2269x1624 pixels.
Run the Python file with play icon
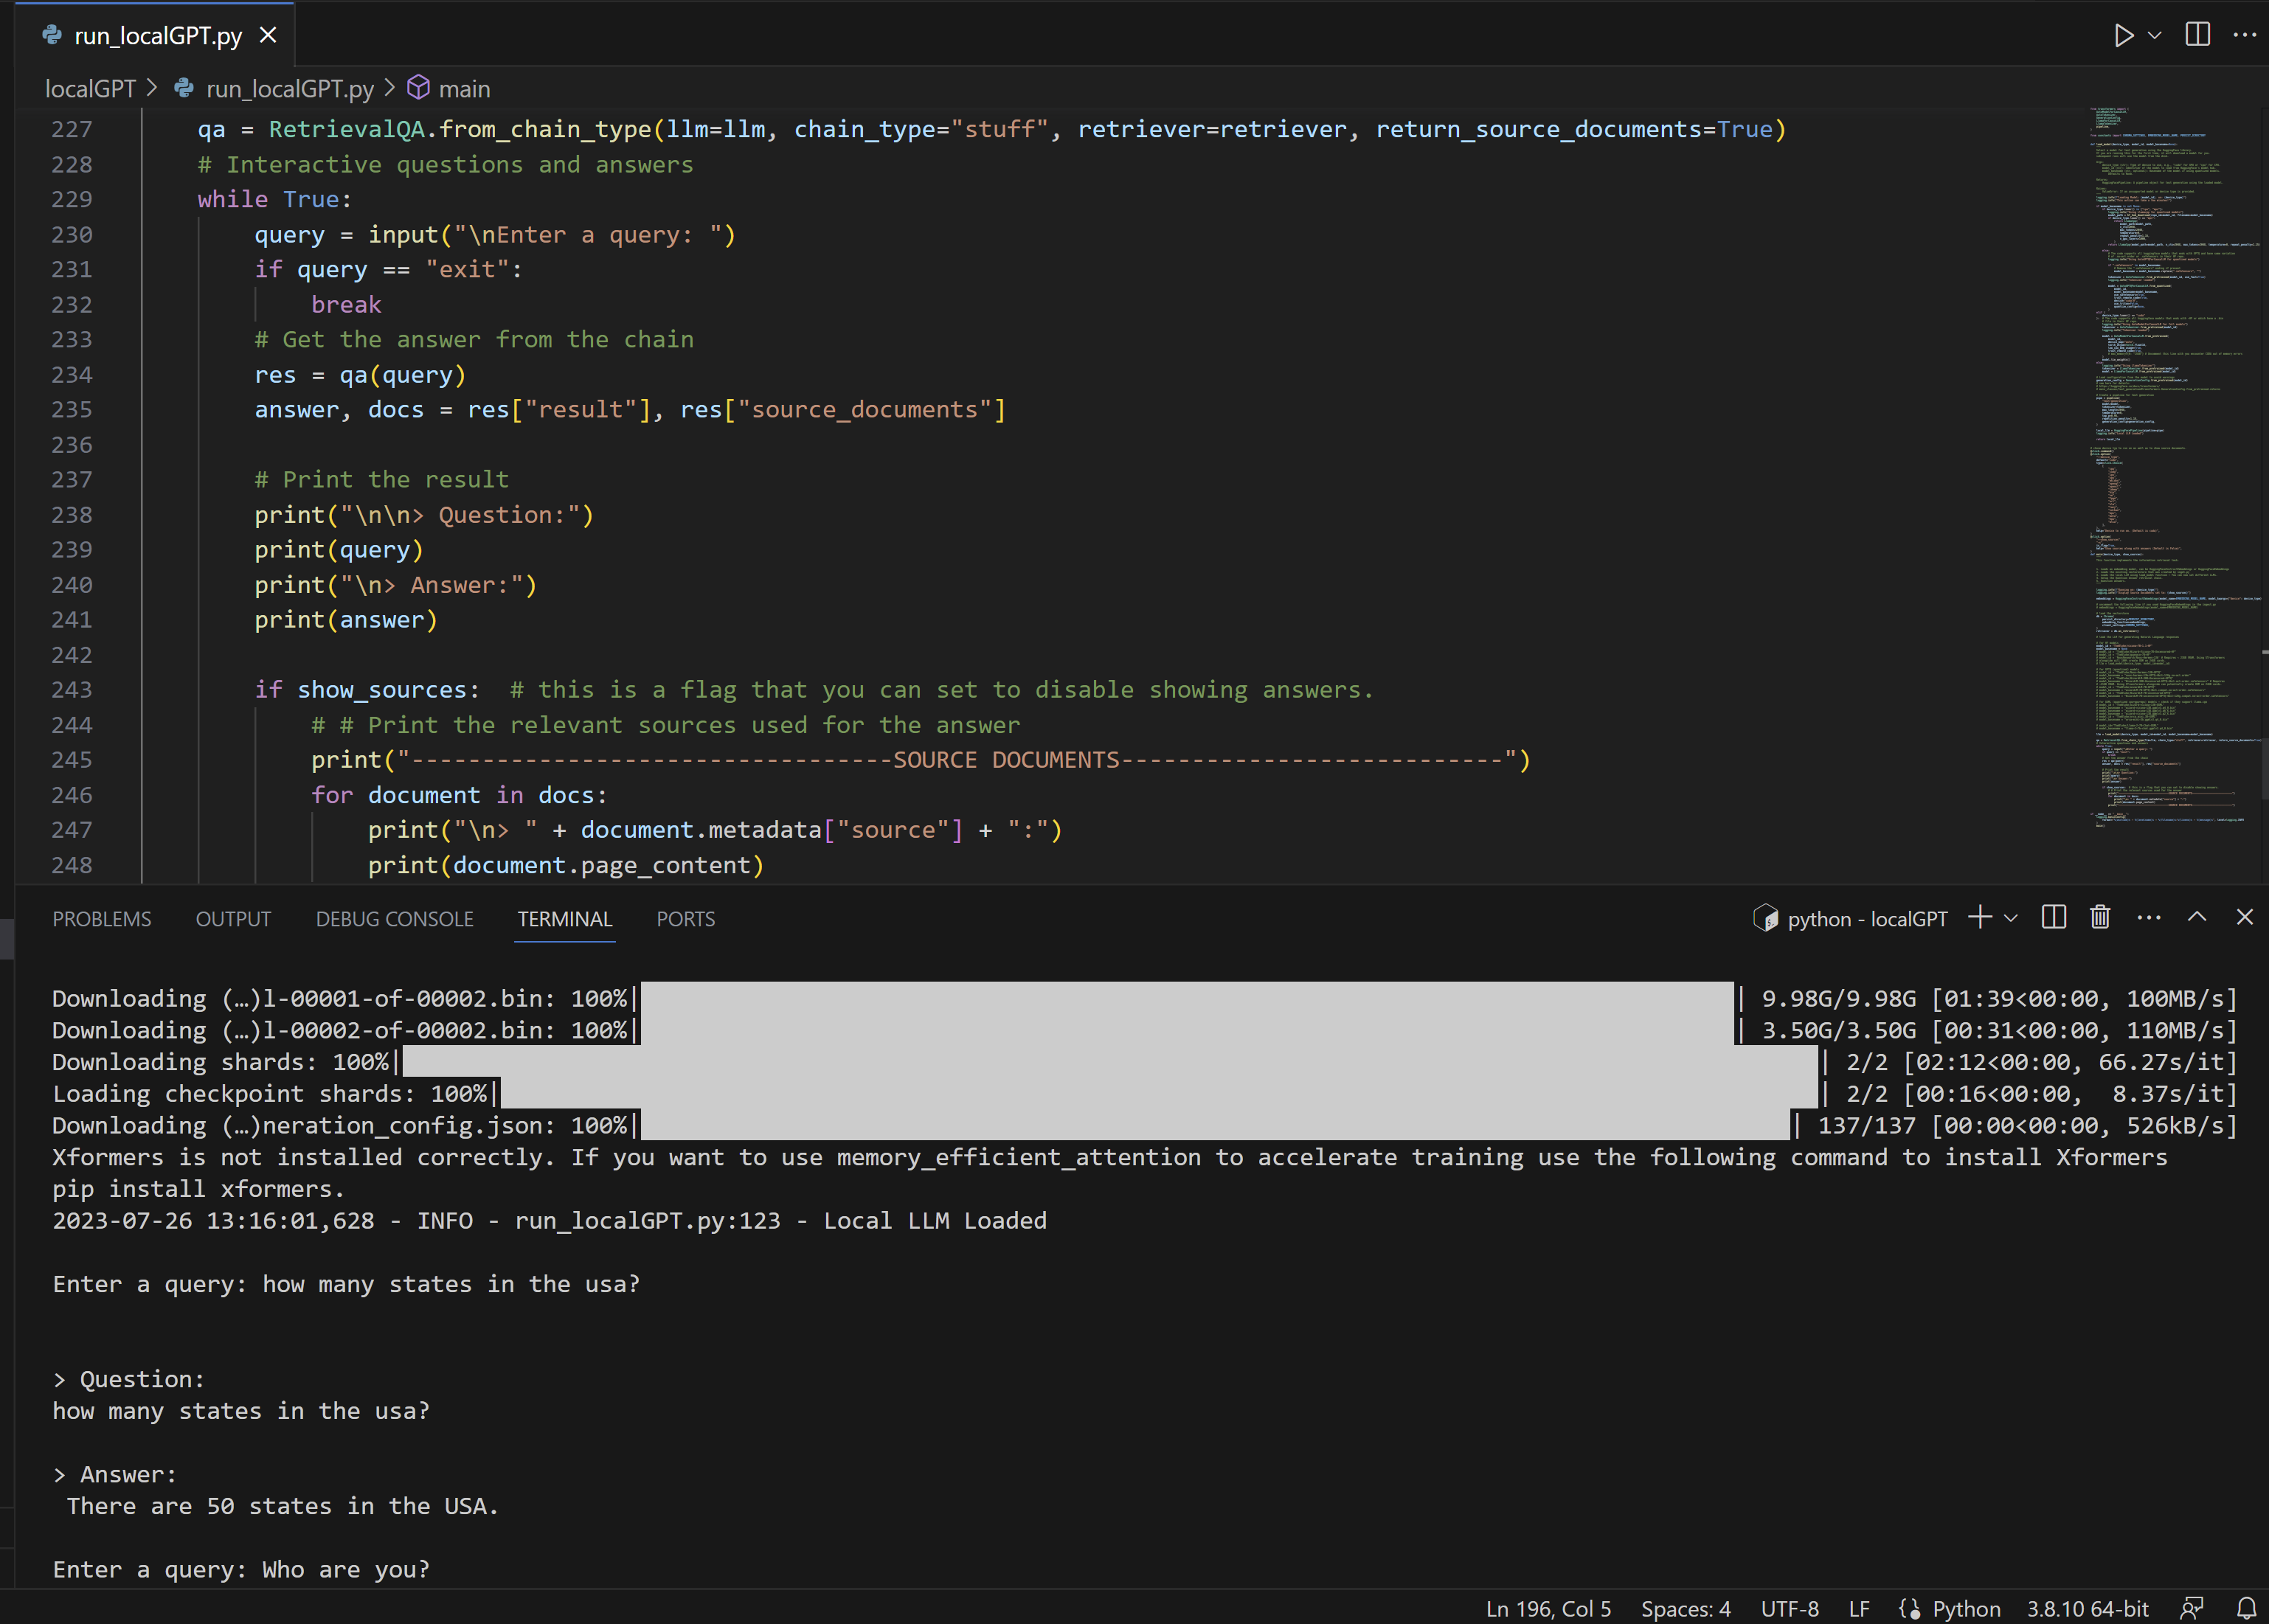click(2123, 36)
